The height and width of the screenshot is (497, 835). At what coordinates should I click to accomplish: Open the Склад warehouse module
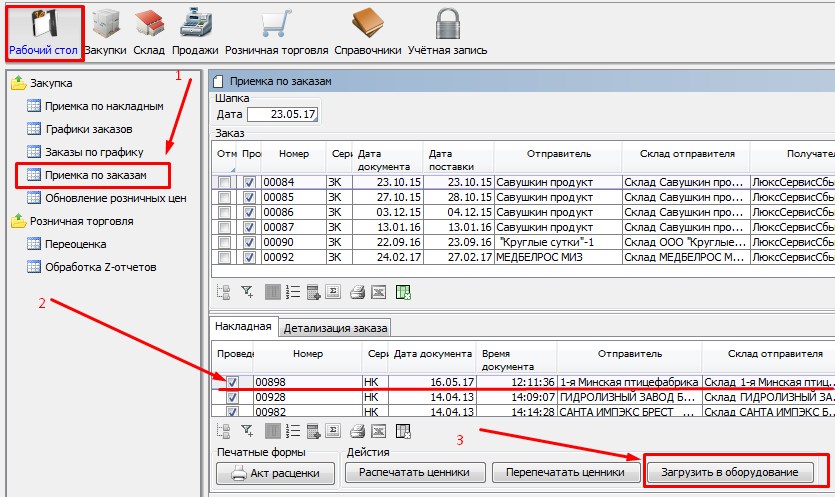(148, 30)
